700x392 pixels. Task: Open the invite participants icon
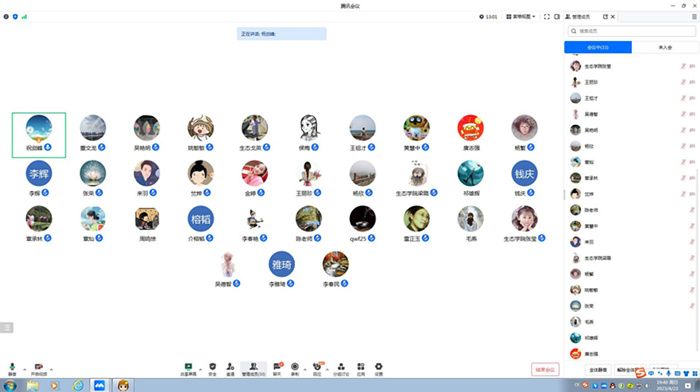tap(230, 369)
